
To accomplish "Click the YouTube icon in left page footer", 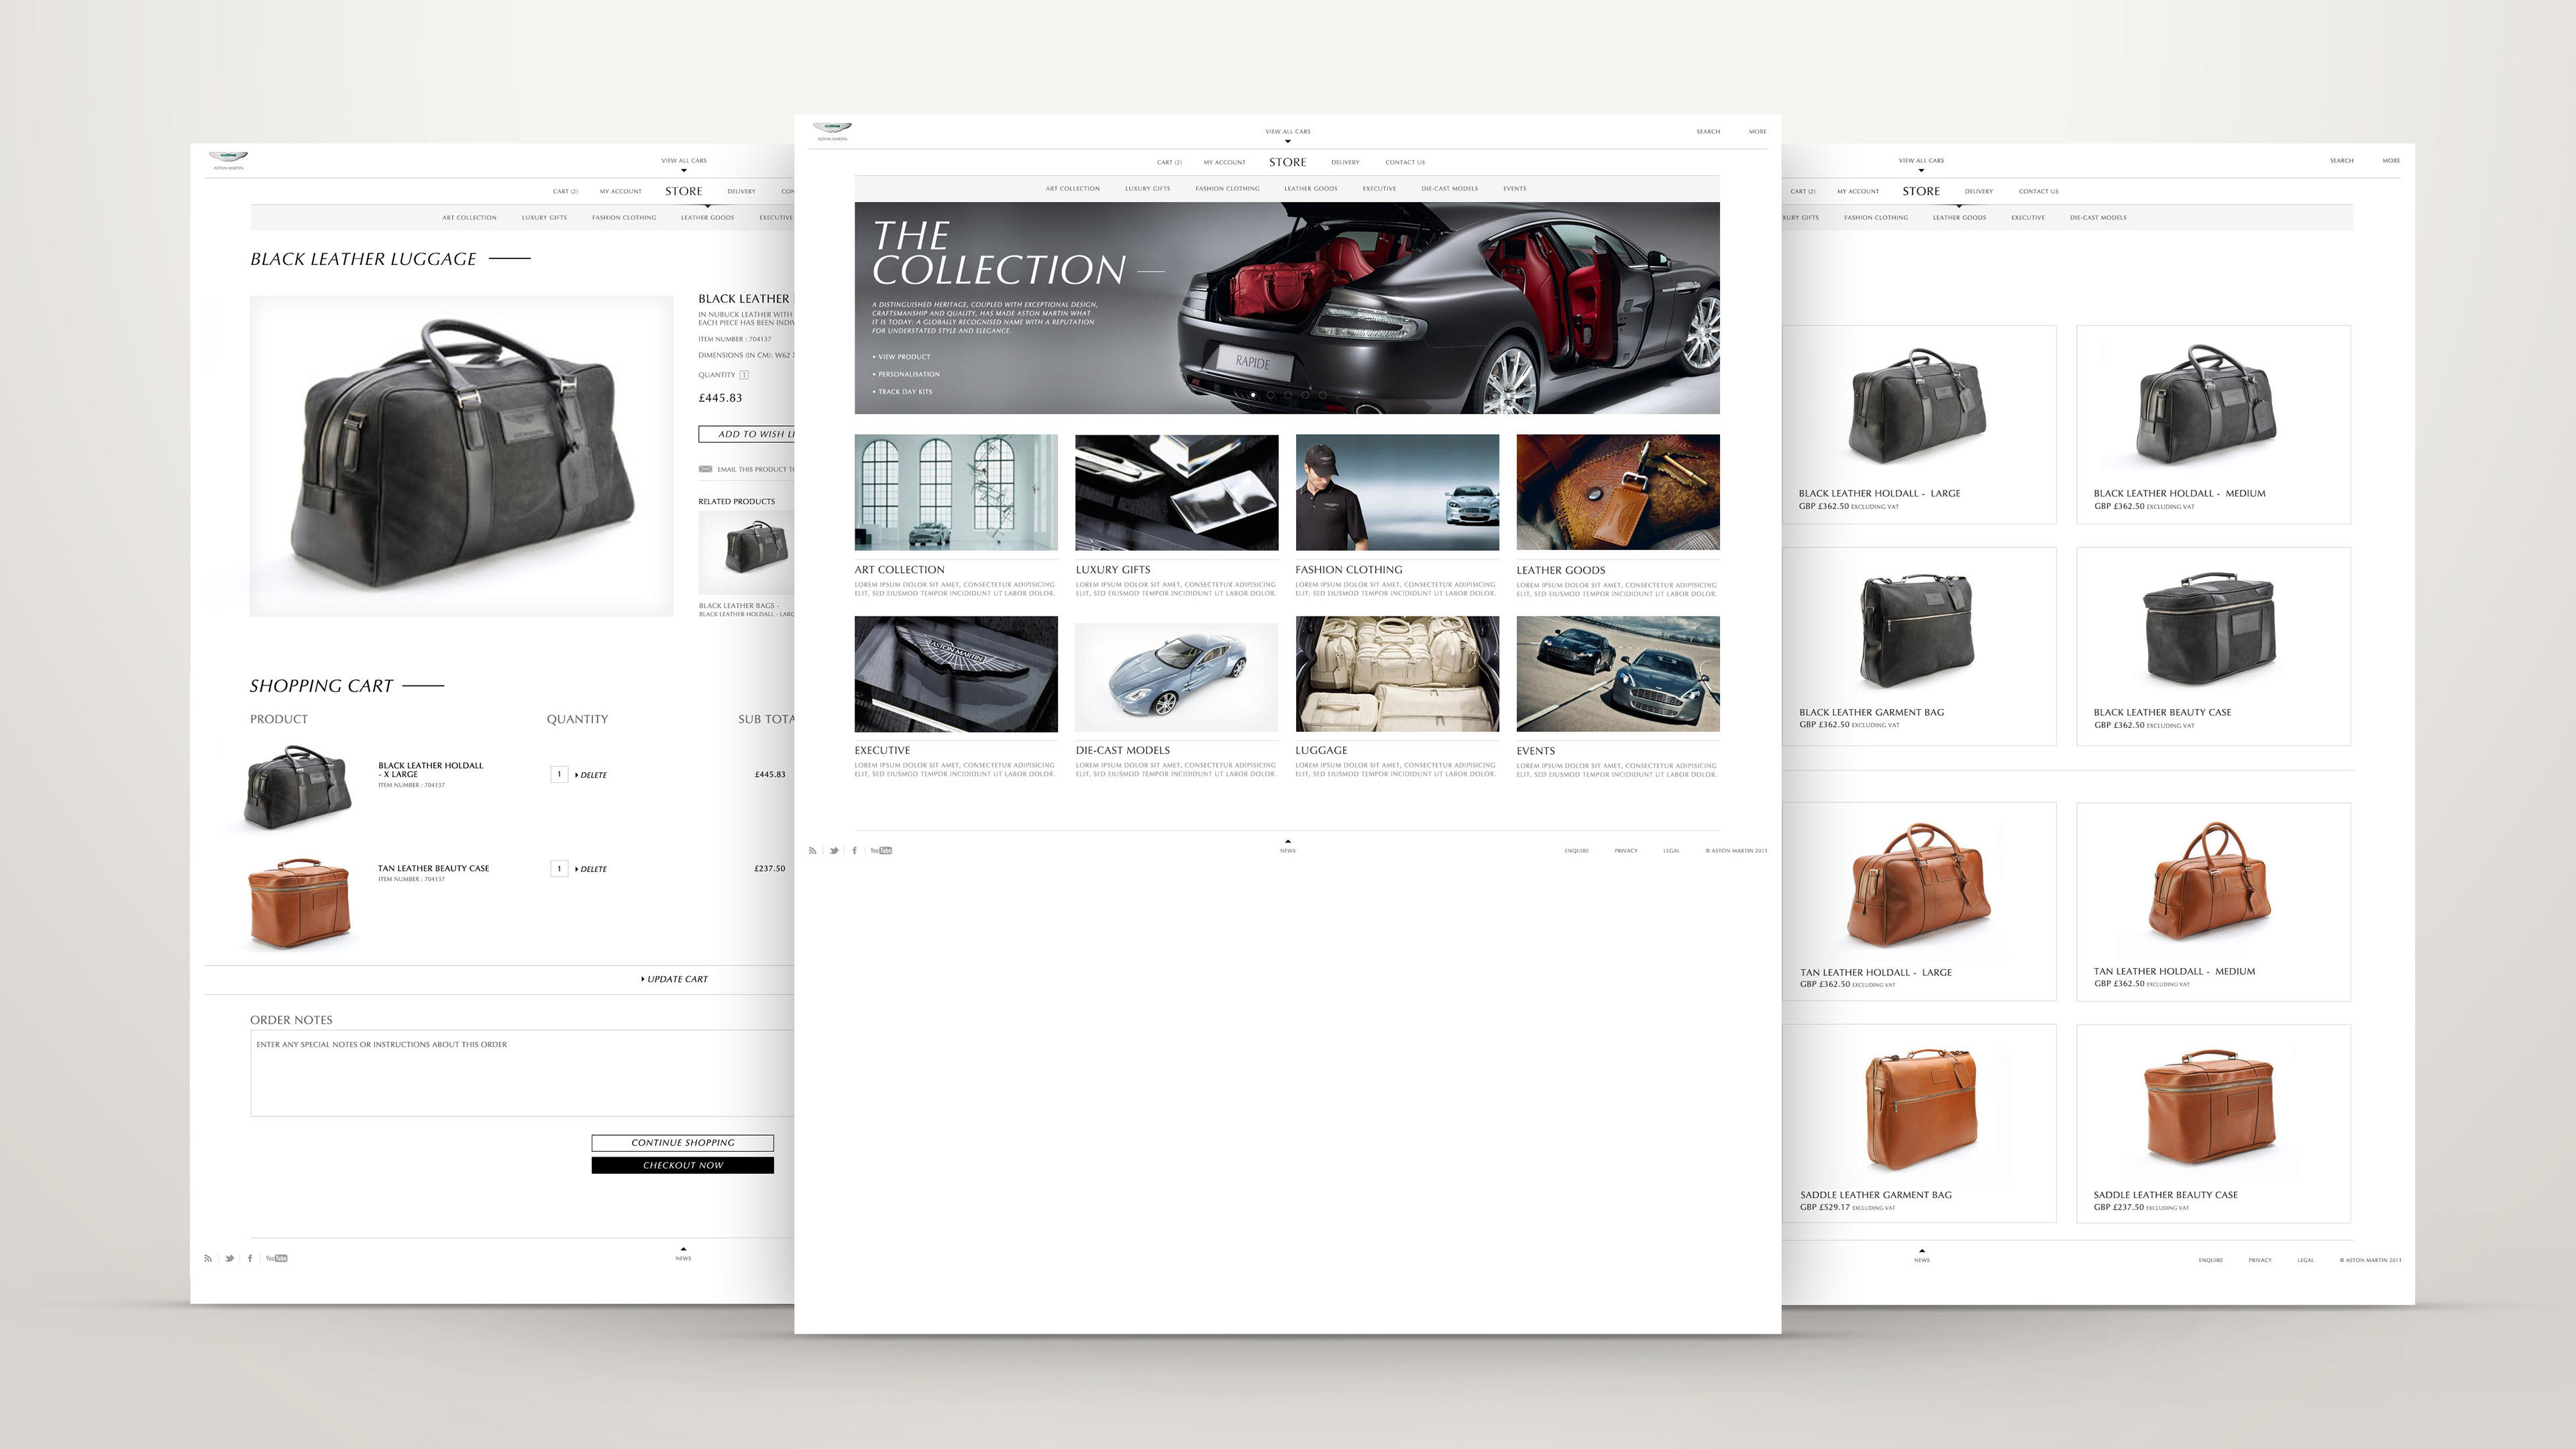I will pyautogui.click(x=276, y=1259).
